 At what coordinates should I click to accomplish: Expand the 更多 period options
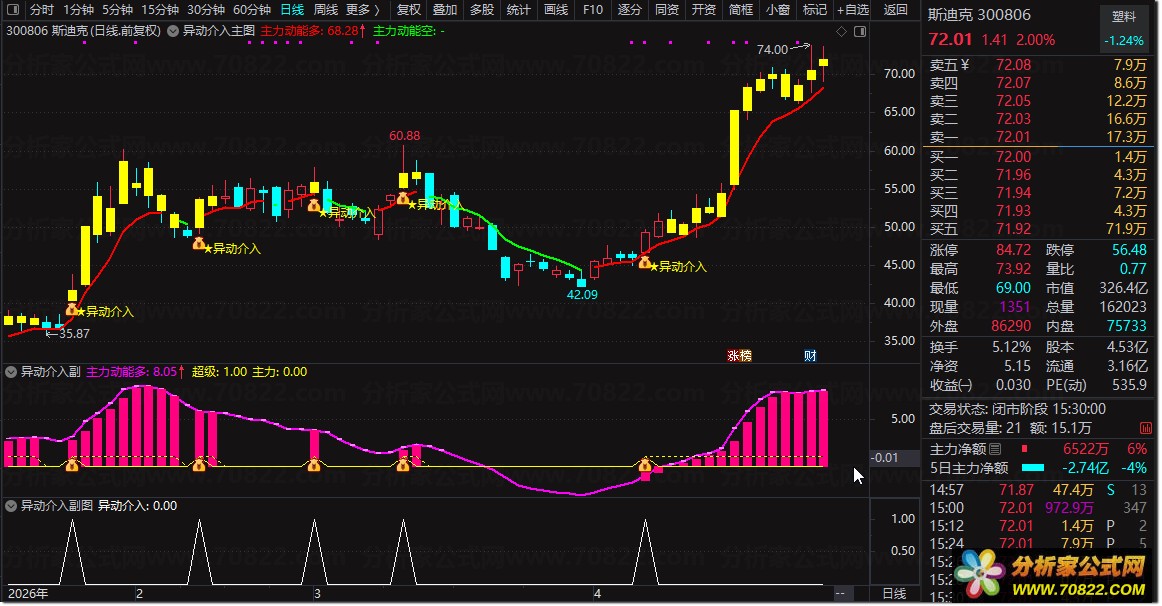click(362, 10)
